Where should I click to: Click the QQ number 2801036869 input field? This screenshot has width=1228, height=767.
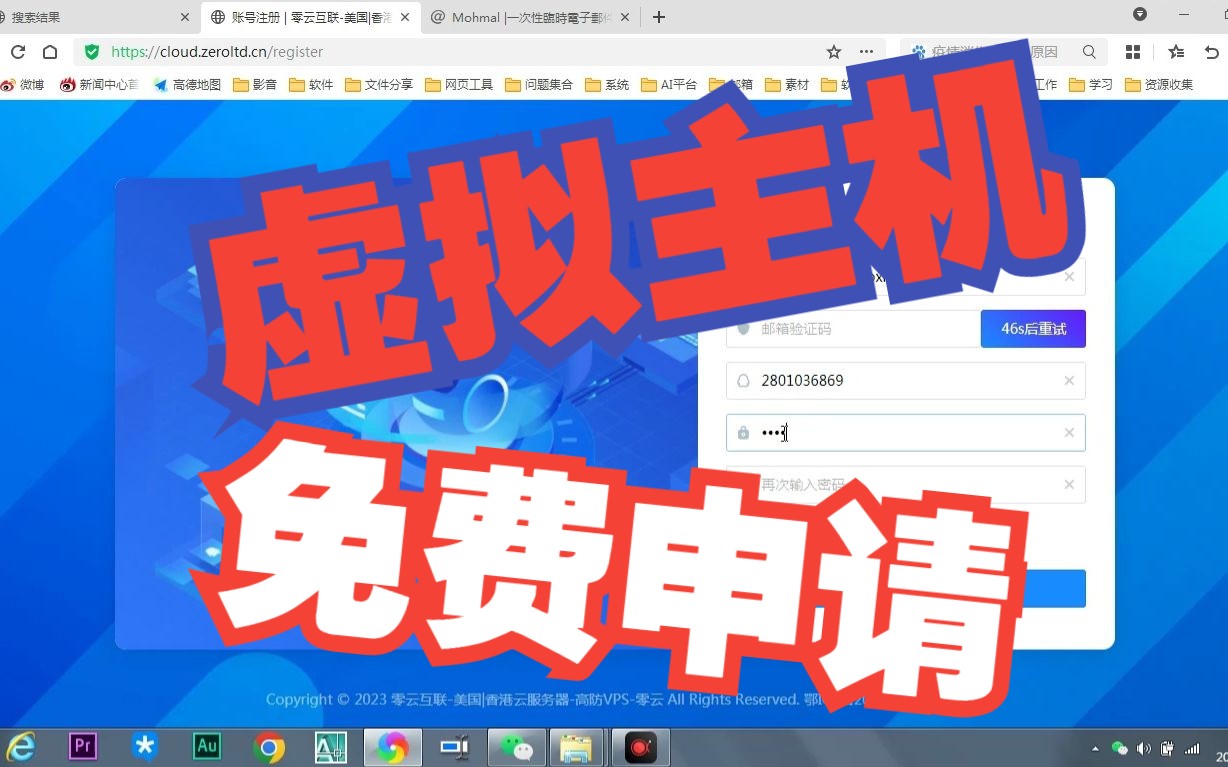900,380
